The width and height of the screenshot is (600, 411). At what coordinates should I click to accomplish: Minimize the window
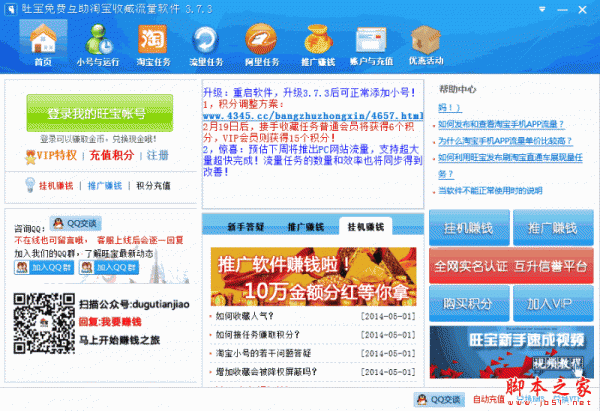562,10
